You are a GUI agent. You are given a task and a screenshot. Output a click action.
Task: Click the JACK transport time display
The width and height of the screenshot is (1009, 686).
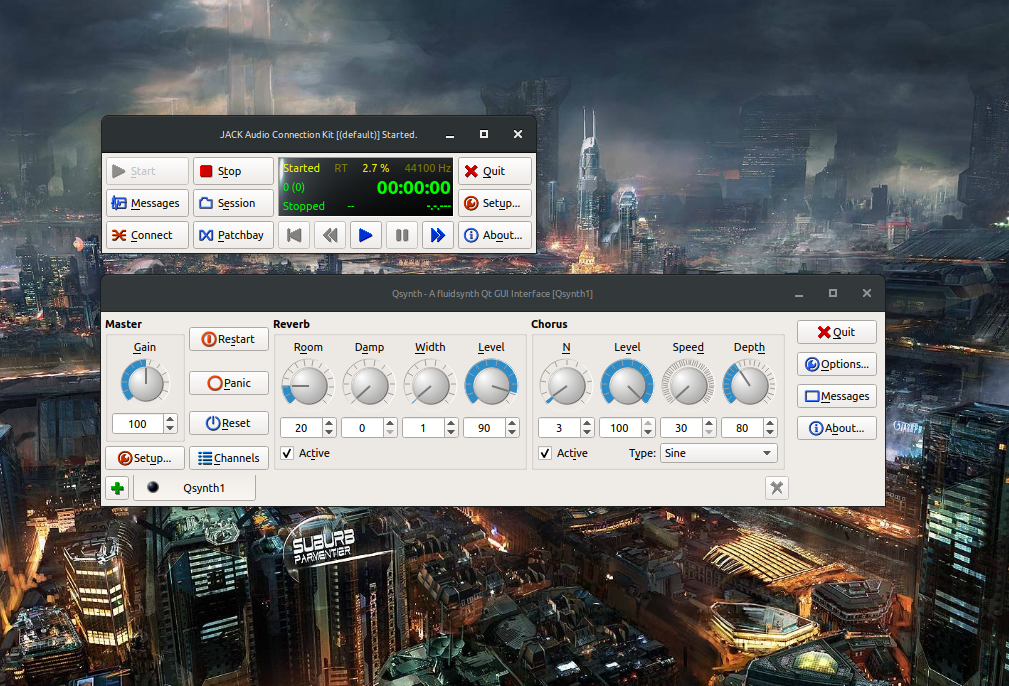[x=413, y=188]
